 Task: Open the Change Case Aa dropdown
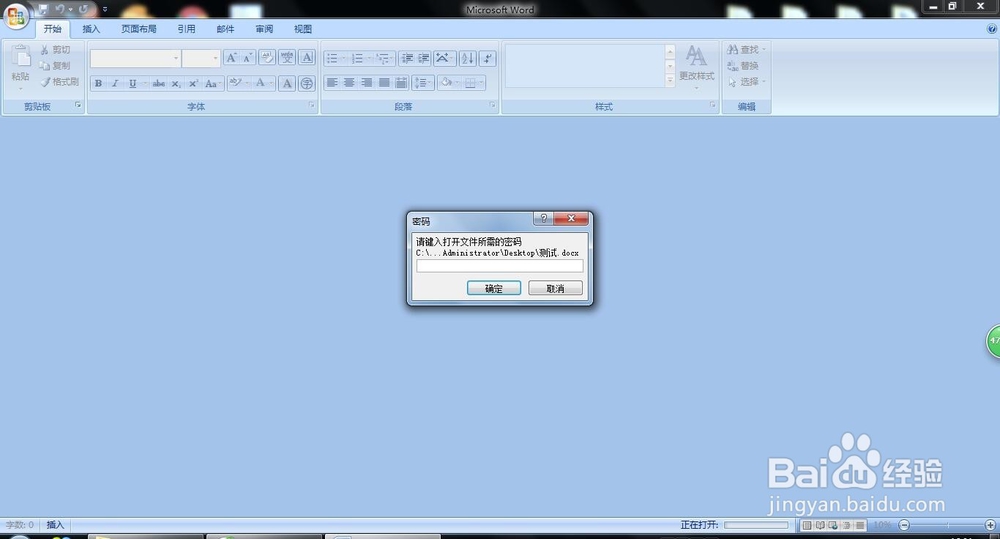[212, 84]
